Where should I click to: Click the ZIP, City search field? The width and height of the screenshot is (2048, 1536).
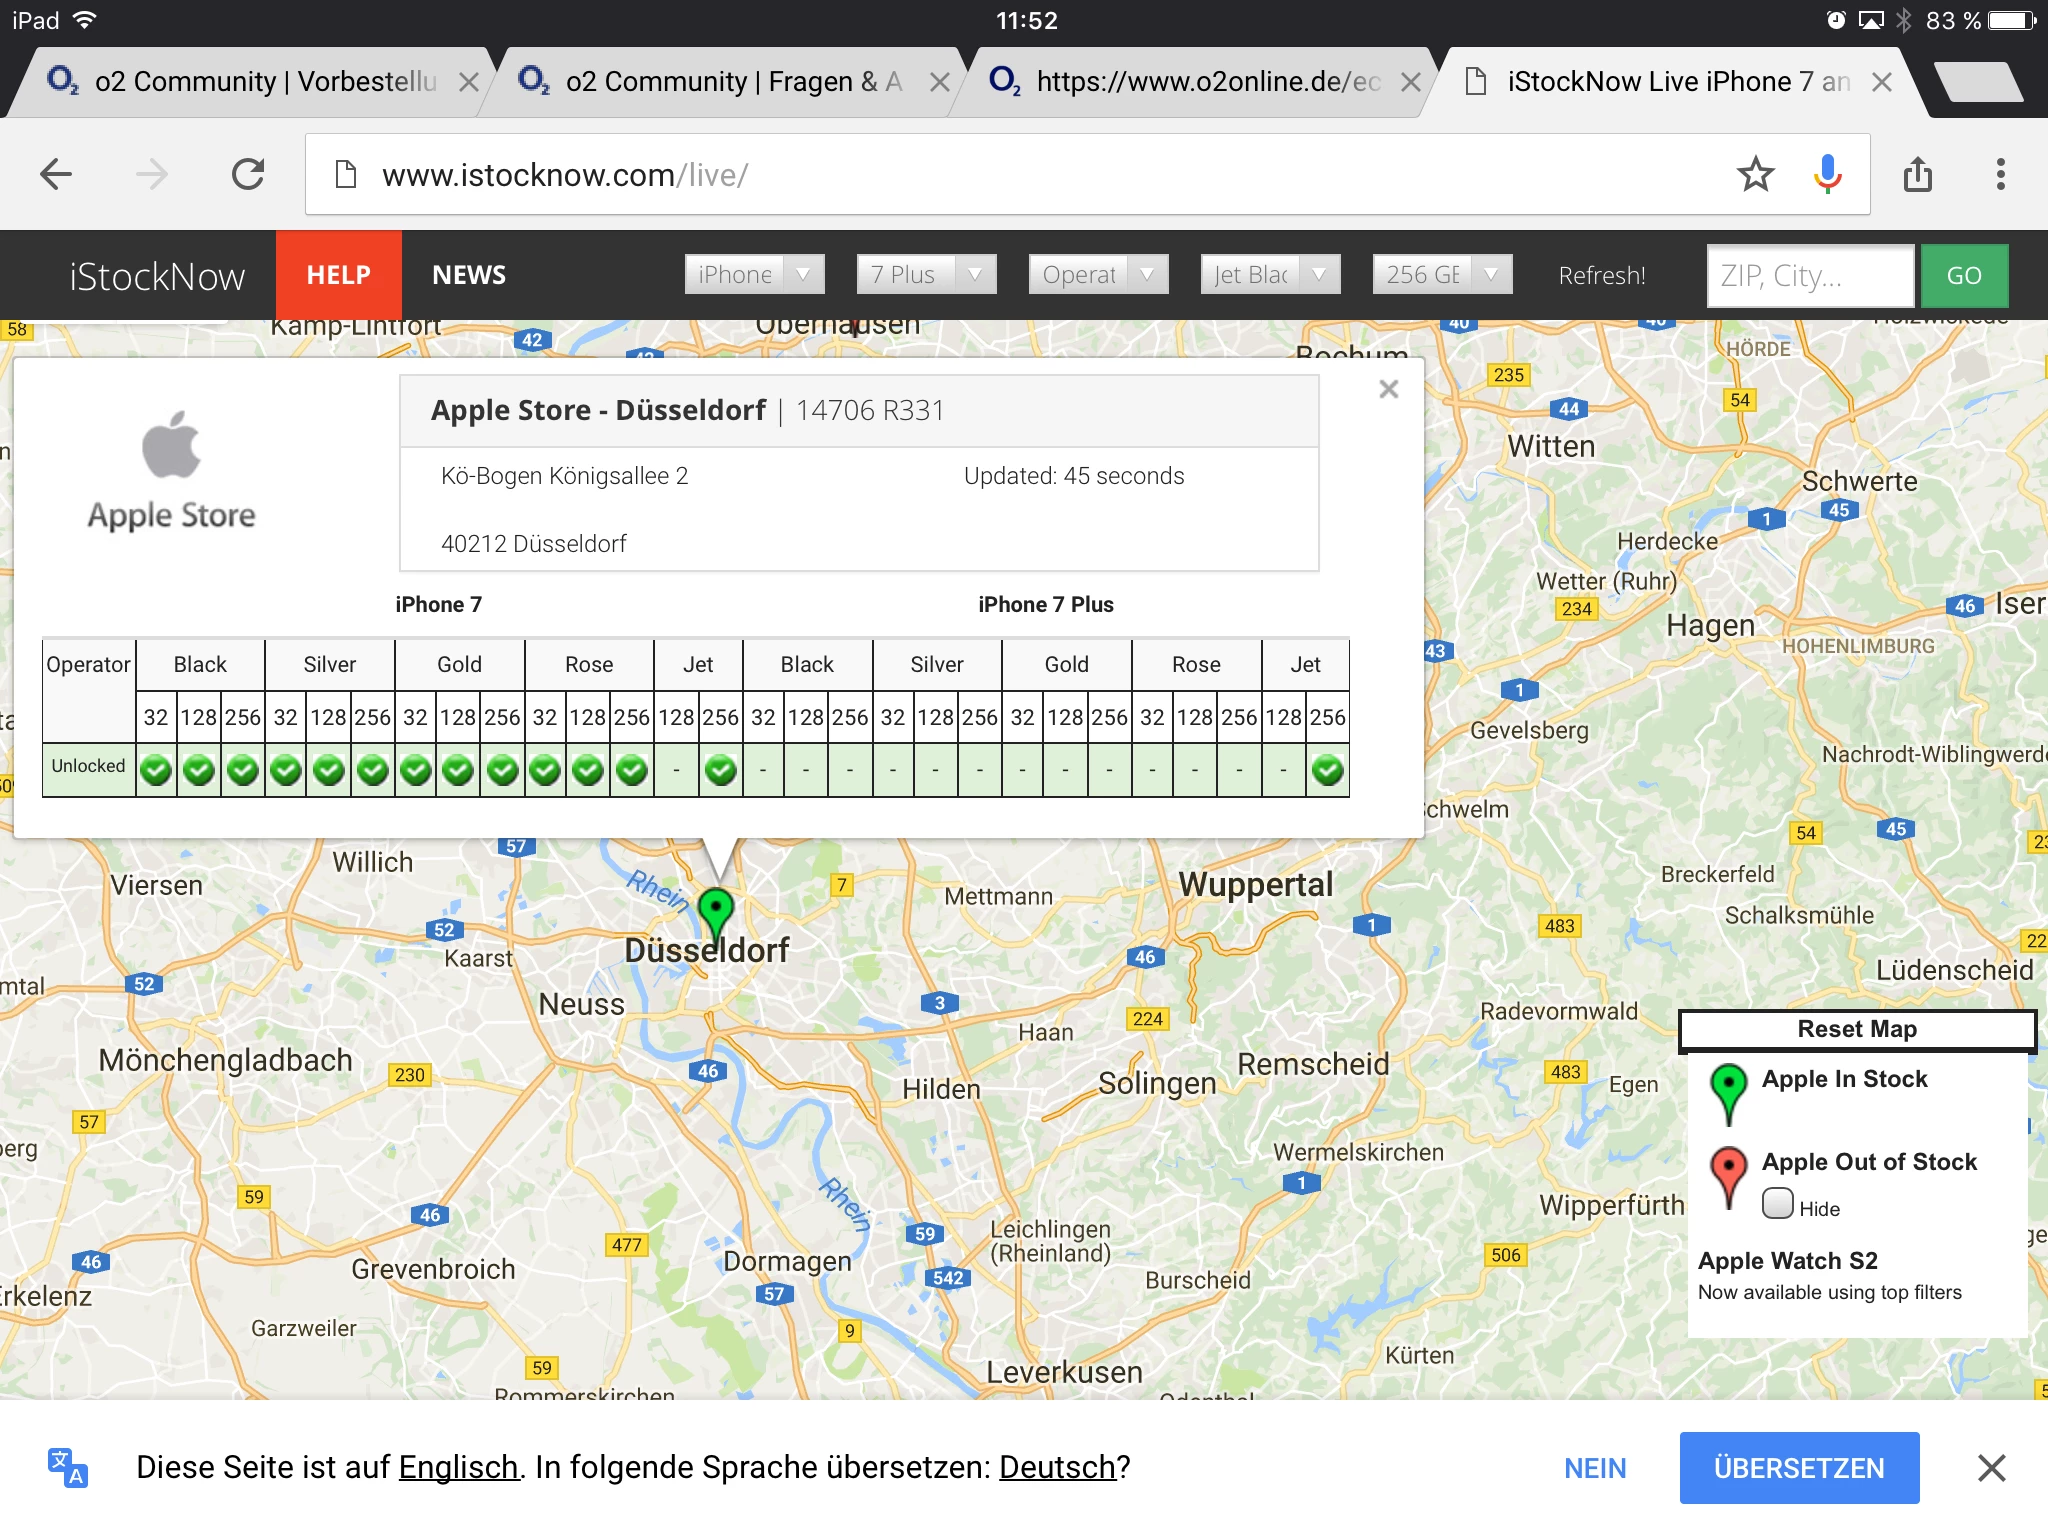click(x=1810, y=276)
